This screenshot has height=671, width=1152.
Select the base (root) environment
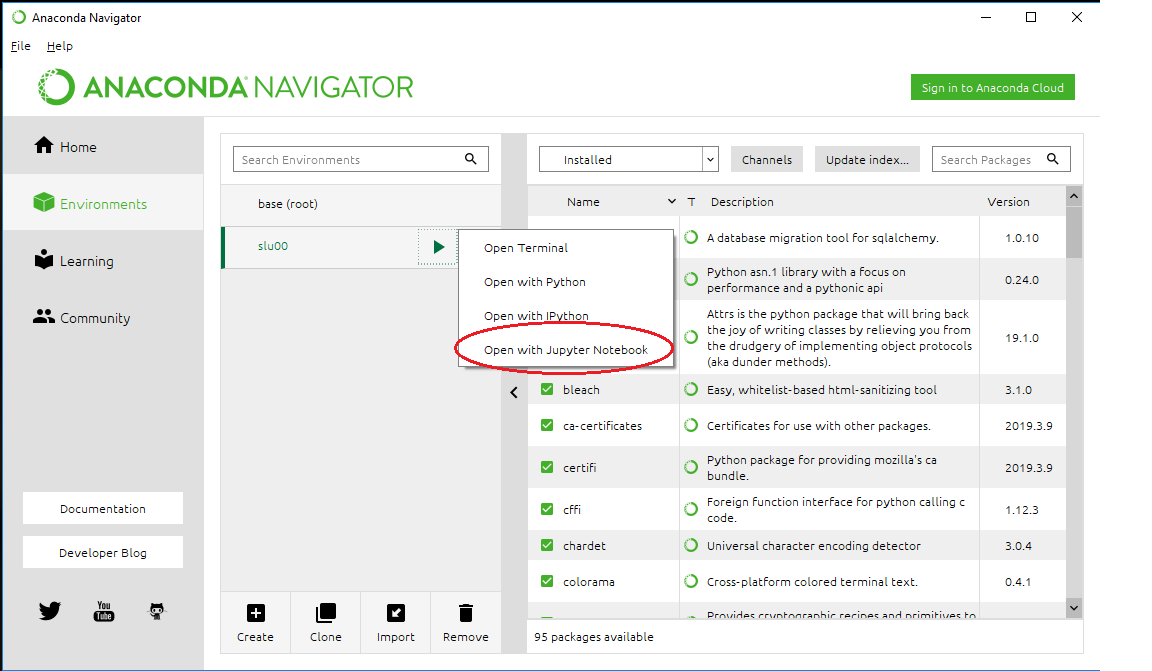[x=361, y=204]
